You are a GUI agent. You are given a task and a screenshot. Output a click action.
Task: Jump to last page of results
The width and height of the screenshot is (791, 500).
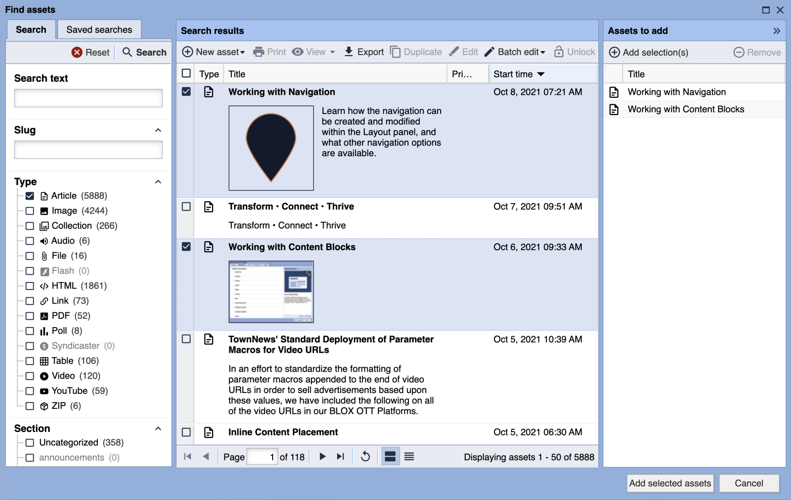click(341, 457)
